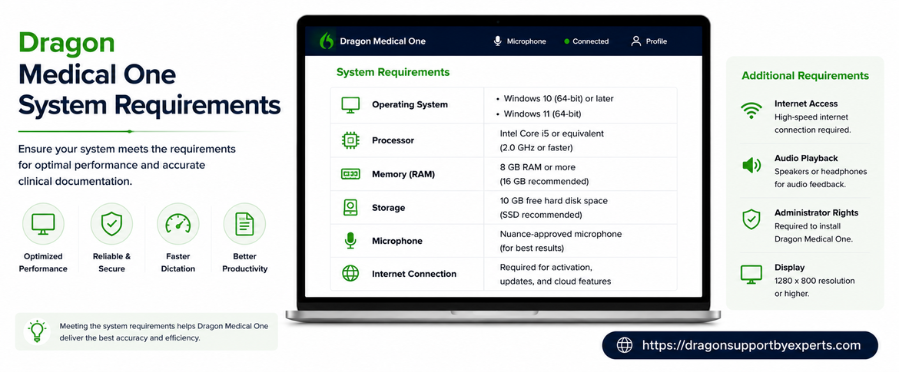Click the Display title
This screenshot has width=899, height=372.
pos(789,267)
